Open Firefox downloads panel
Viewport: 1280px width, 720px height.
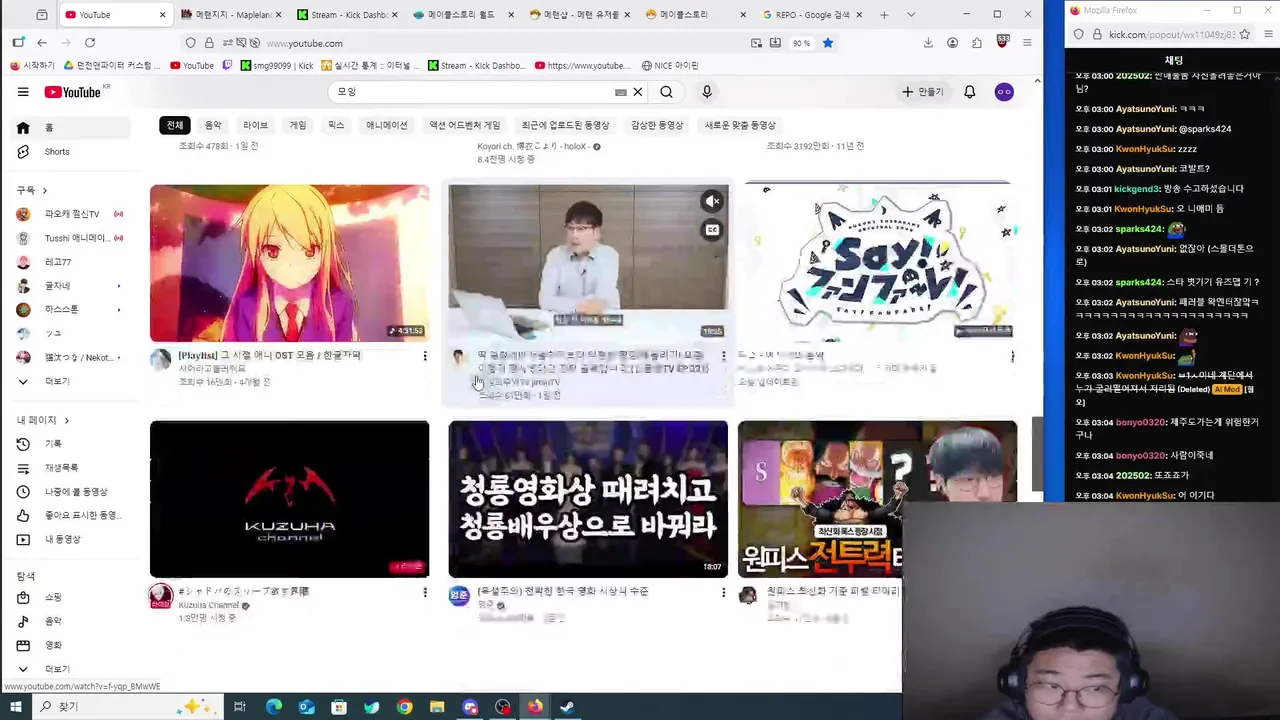928,43
